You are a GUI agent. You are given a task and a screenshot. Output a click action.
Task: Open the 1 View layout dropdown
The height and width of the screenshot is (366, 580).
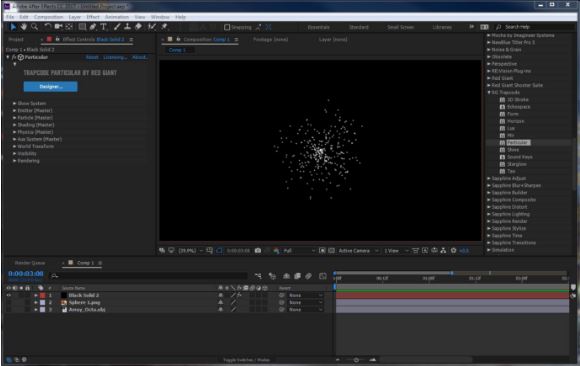point(396,251)
